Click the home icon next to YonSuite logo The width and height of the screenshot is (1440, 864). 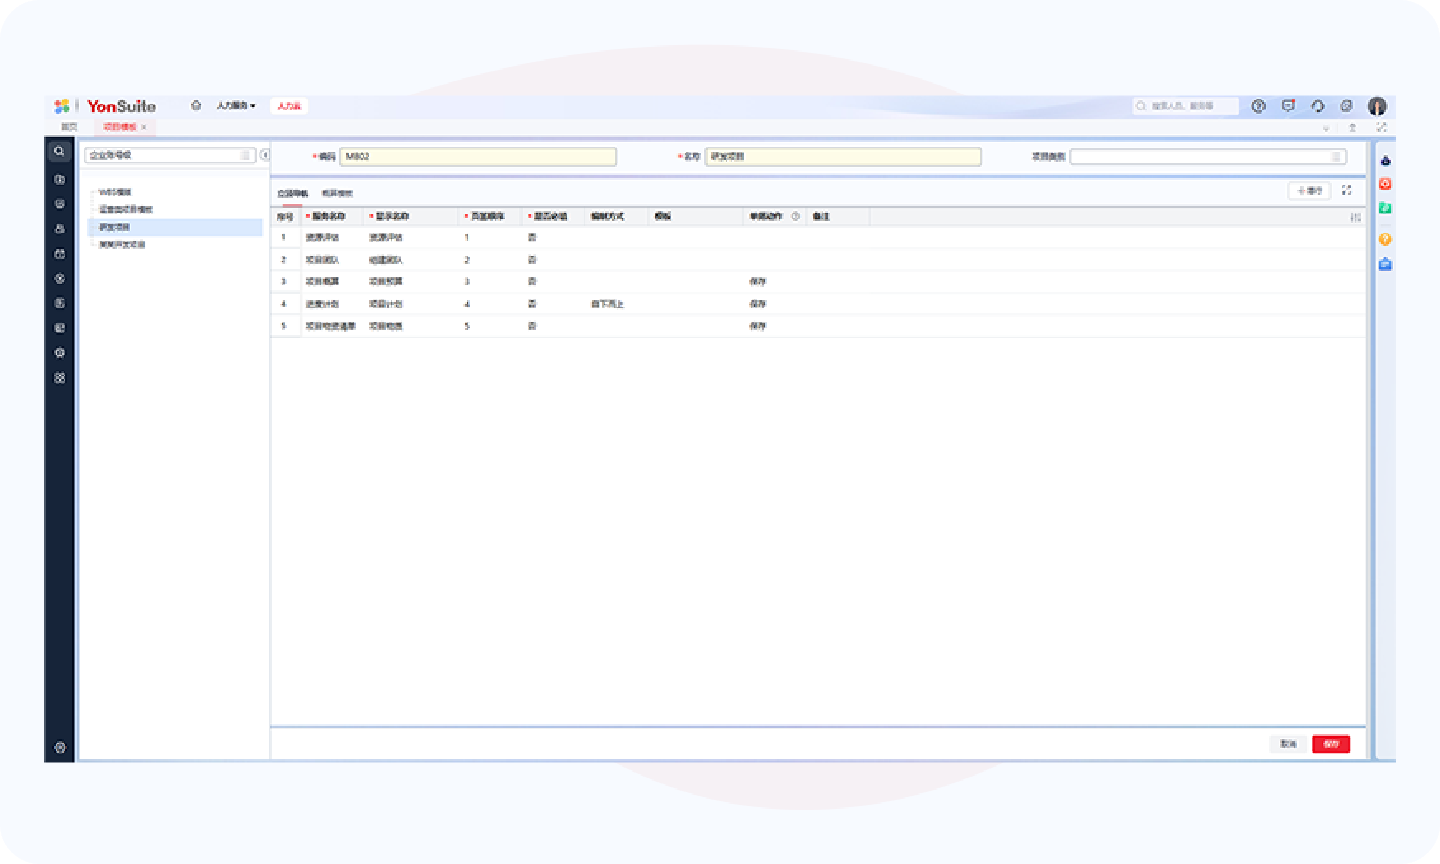click(196, 106)
